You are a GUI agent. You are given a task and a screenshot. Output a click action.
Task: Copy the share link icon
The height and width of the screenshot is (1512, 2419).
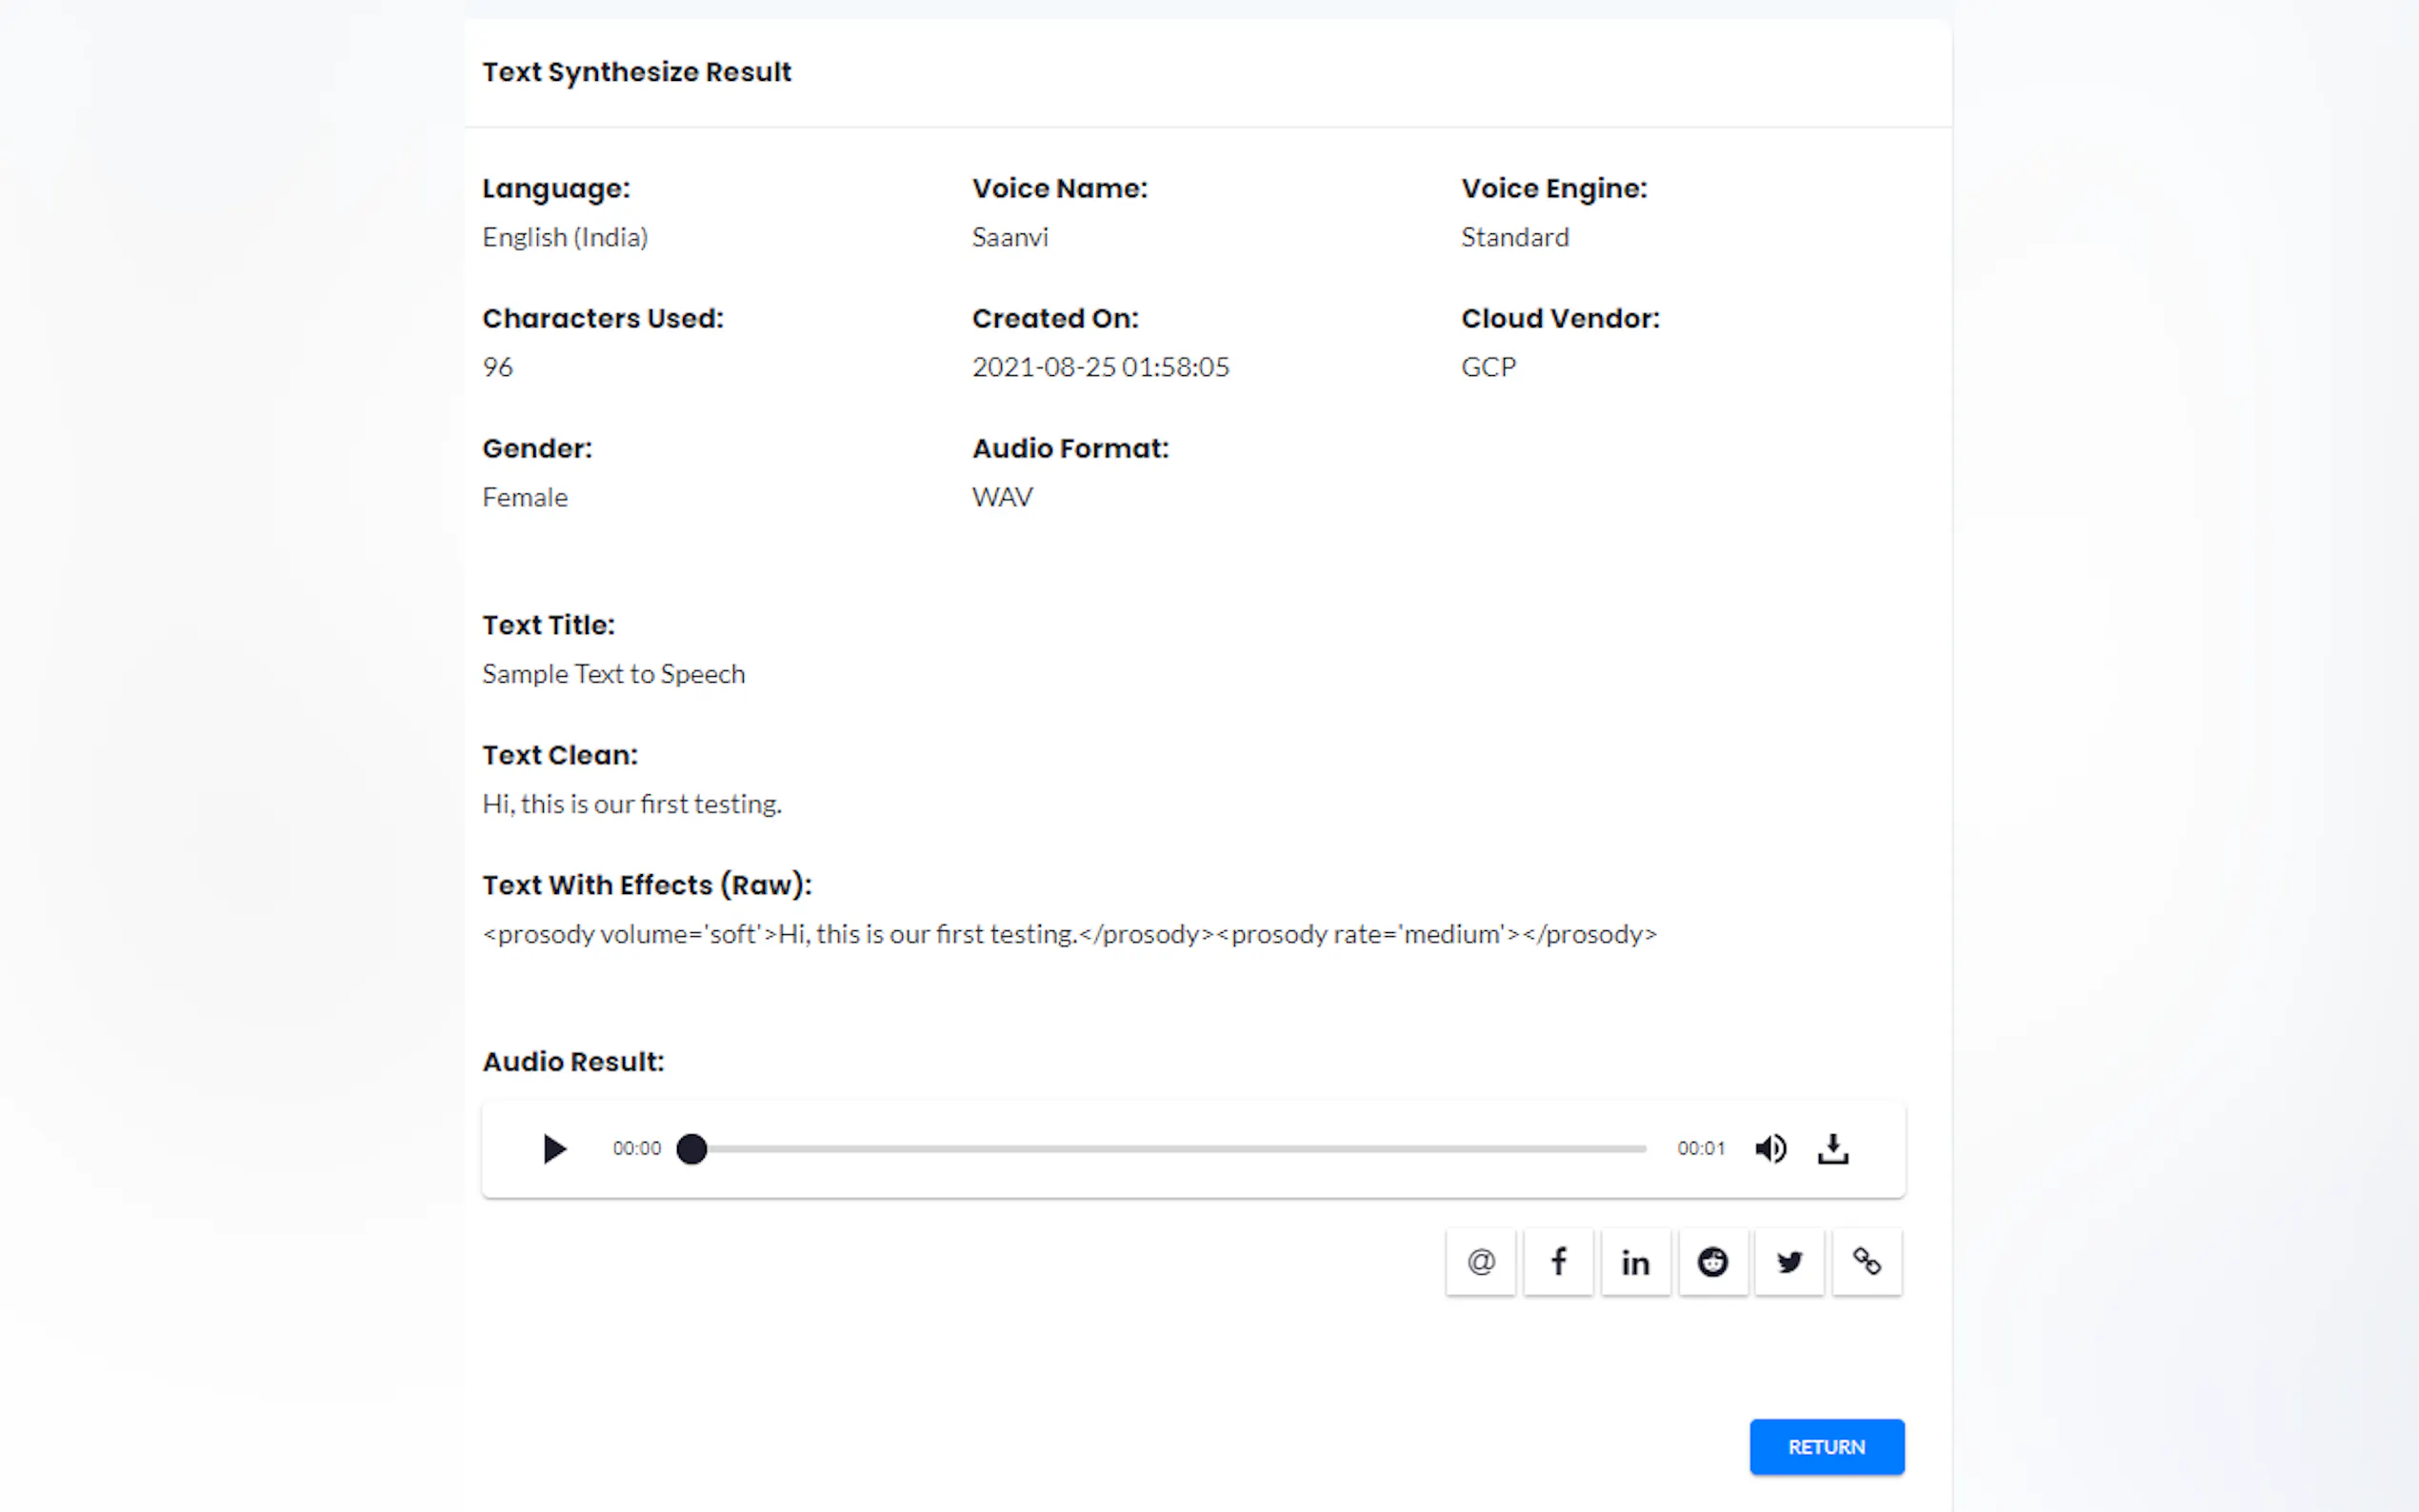(x=1866, y=1261)
